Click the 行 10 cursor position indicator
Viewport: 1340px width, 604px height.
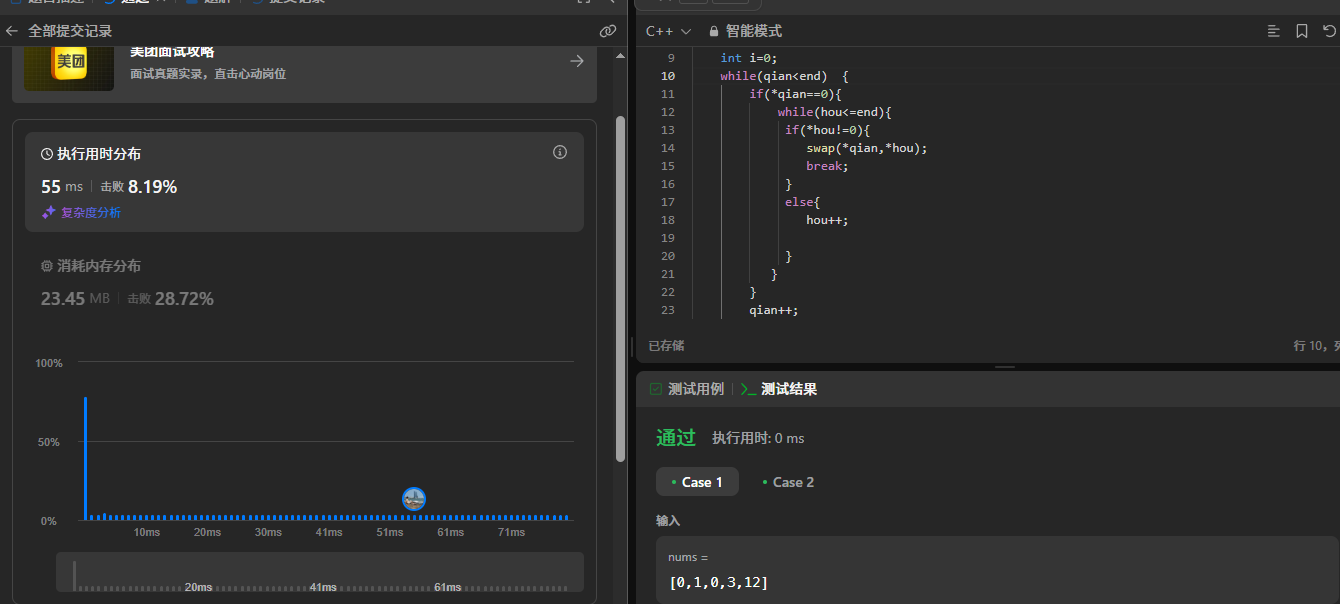click(1316, 345)
